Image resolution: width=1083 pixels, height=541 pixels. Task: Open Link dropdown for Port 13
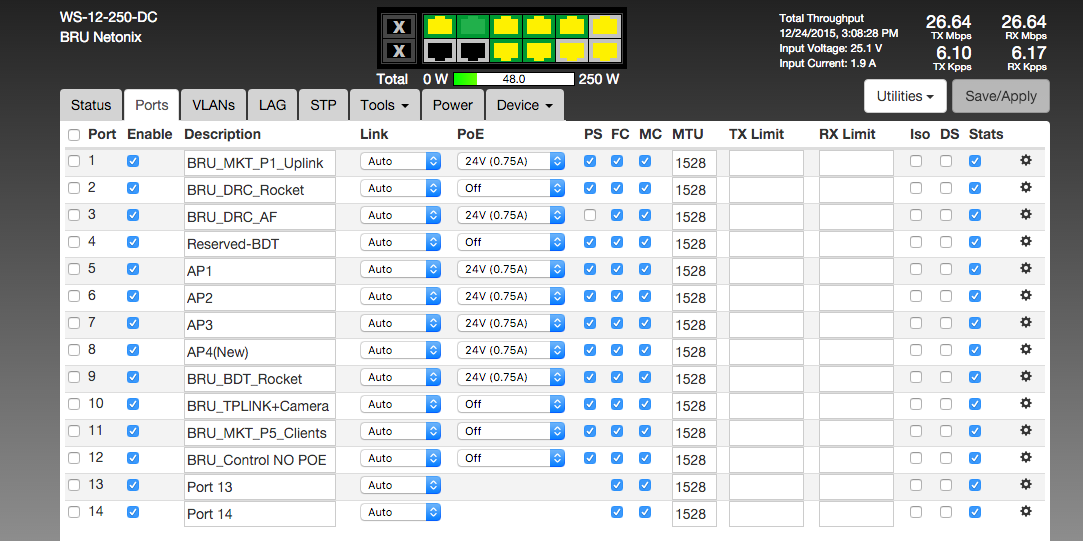coord(401,485)
